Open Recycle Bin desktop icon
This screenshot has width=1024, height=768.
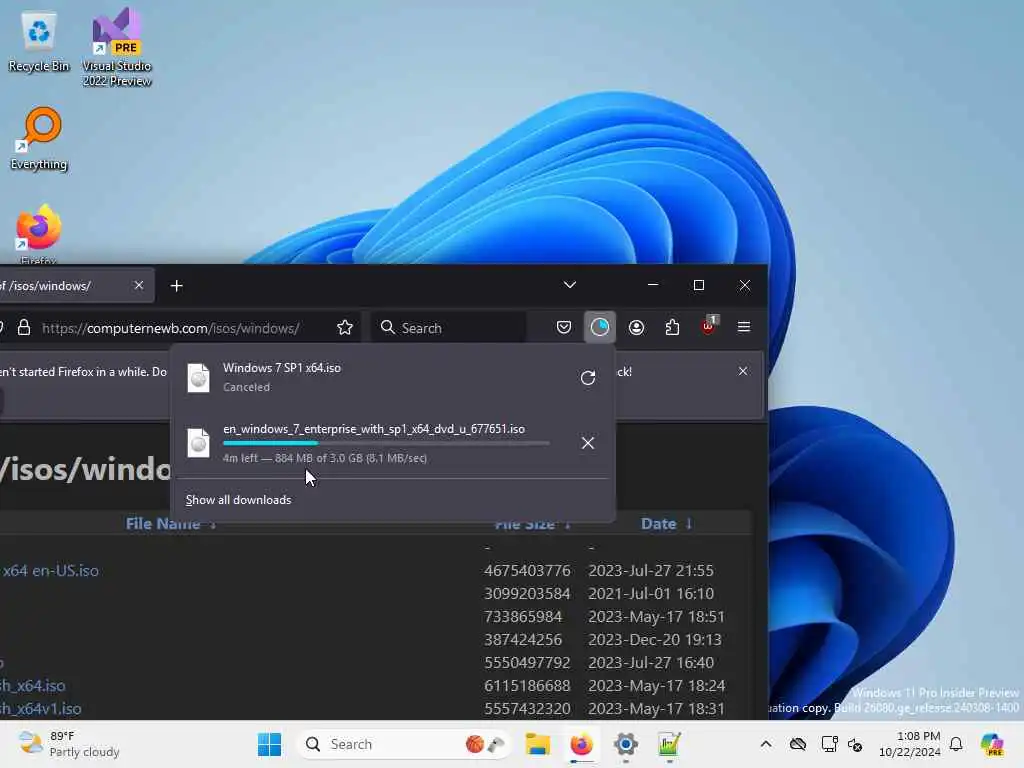pyautogui.click(x=39, y=42)
